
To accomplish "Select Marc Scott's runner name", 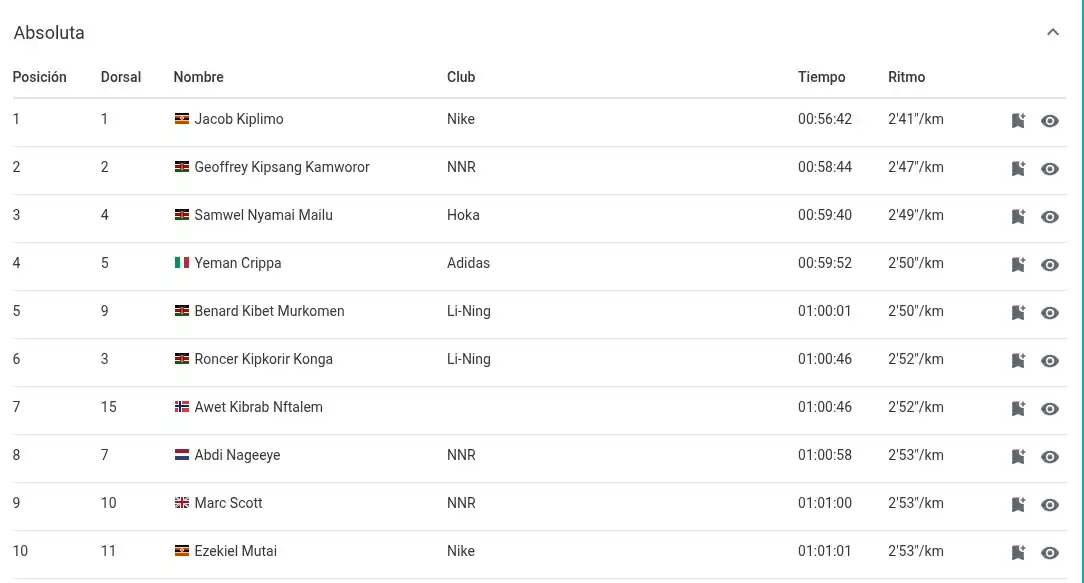I will point(228,503).
